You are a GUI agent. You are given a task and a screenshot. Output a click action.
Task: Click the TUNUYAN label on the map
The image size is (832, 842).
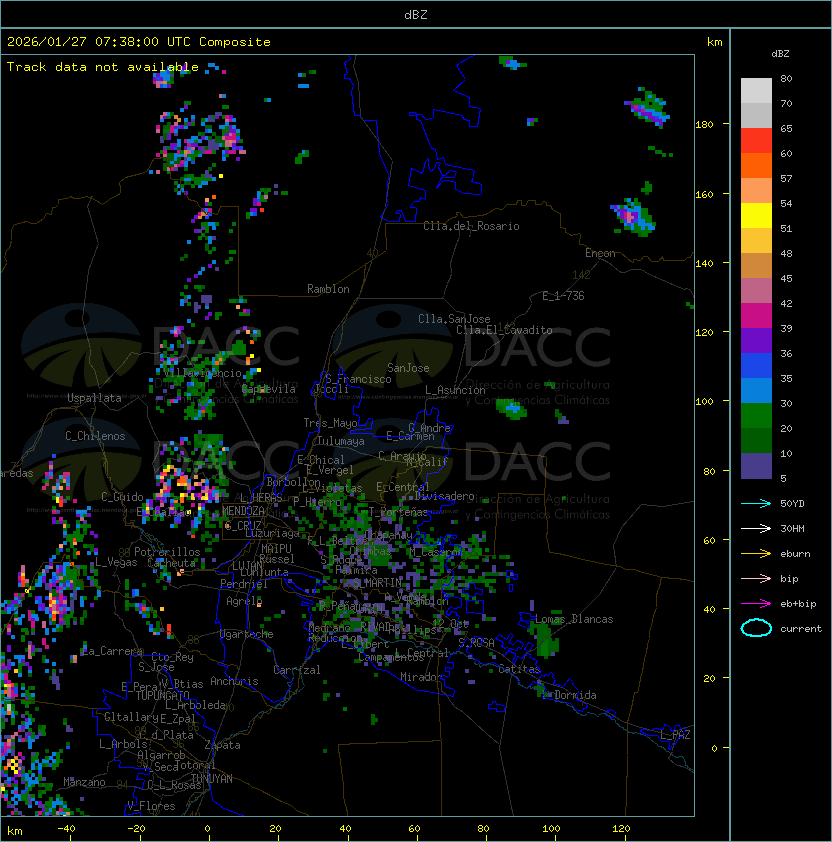(x=211, y=778)
